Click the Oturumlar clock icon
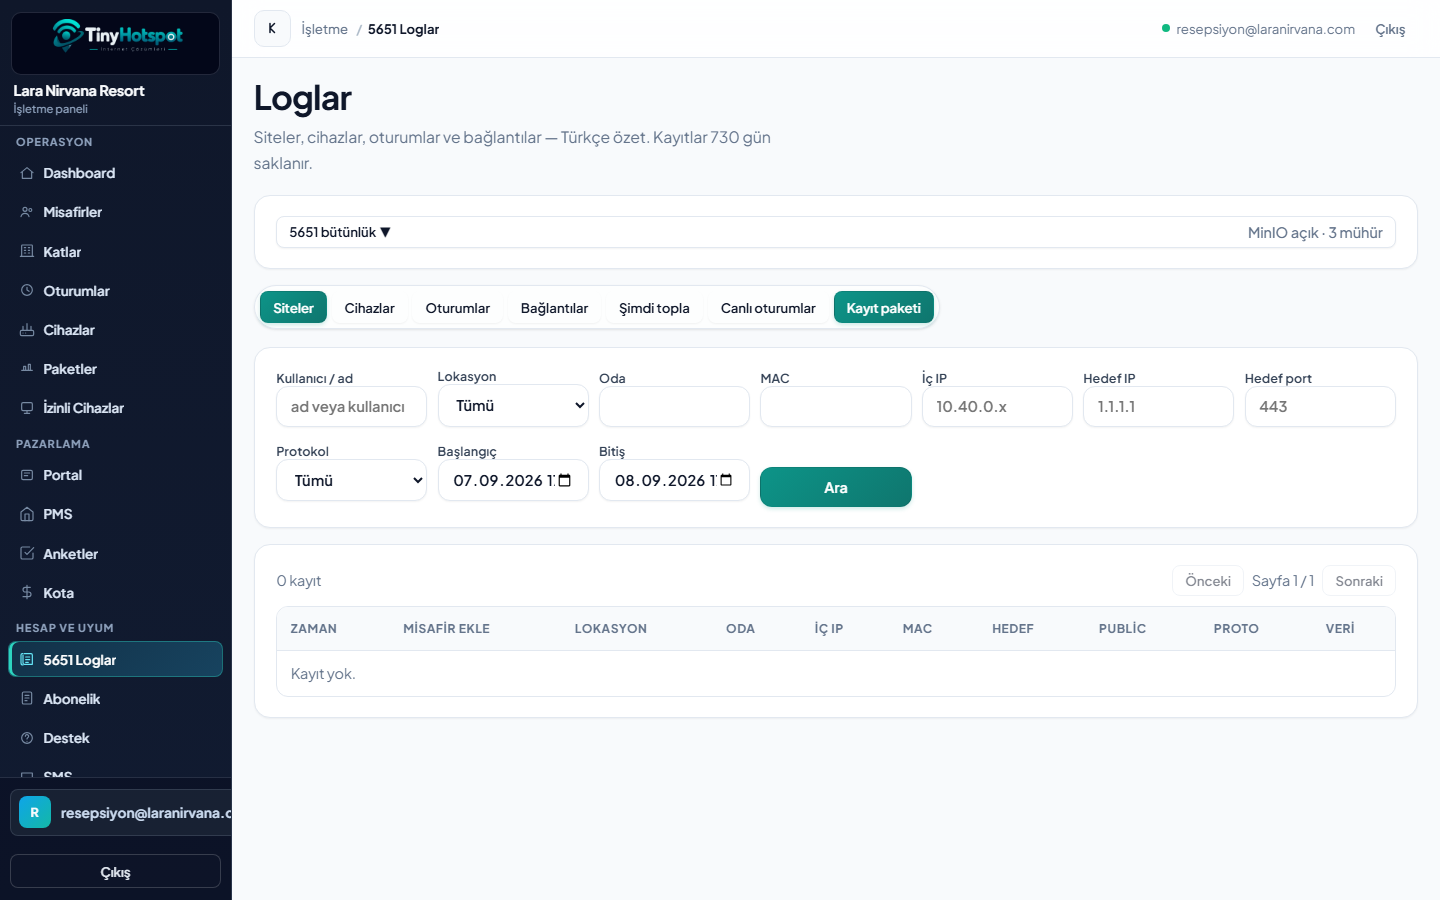 click(x=27, y=291)
